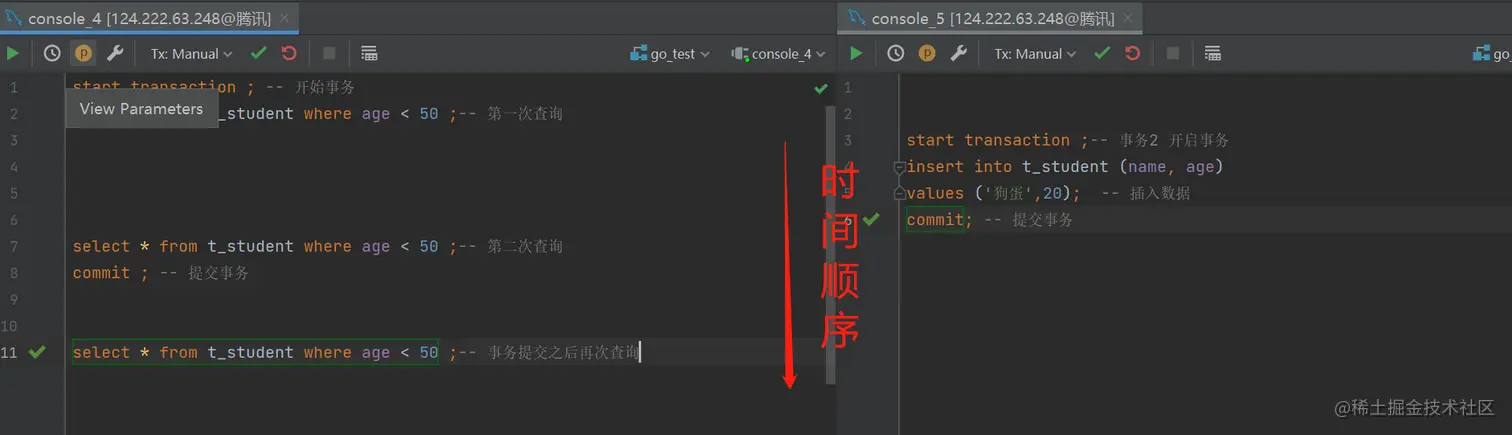
Task: Toggle in-editor results icon in console_5
Action: [1213, 54]
